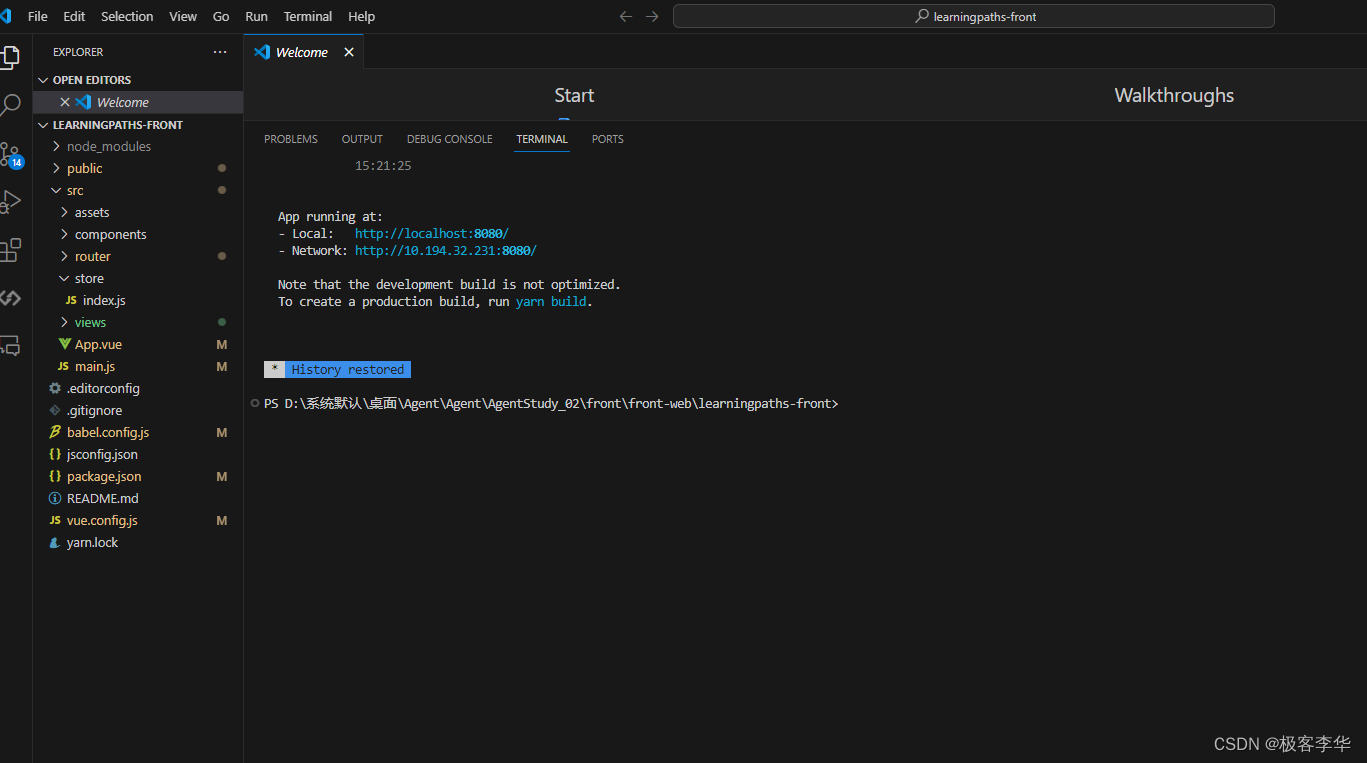Viewport: 1367px width, 763px height.
Task: Open the Run menu
Action: (256, 16)
